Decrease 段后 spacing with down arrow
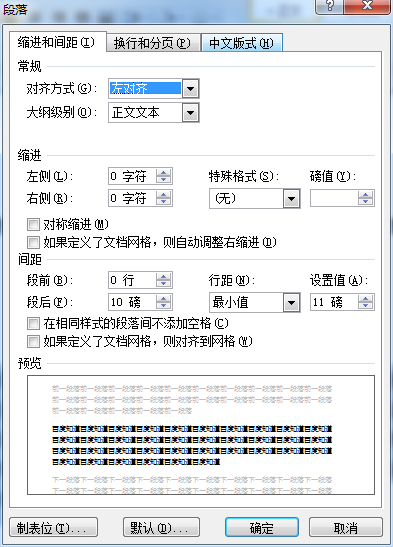 [x=164, y=306]
